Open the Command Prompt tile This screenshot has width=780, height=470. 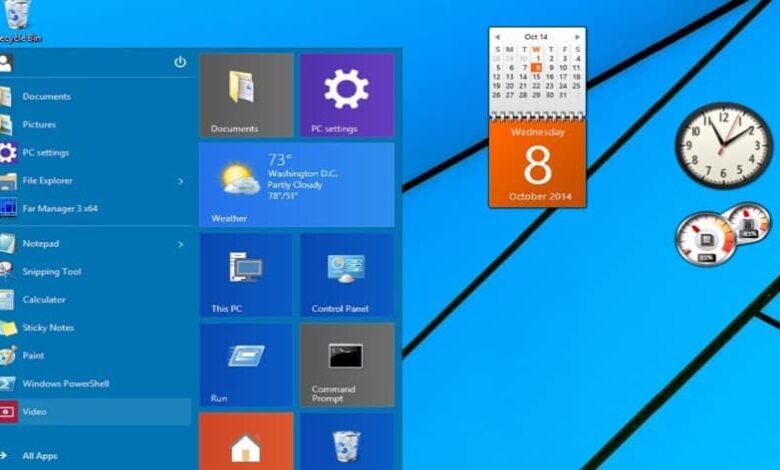tap(347, 365)
